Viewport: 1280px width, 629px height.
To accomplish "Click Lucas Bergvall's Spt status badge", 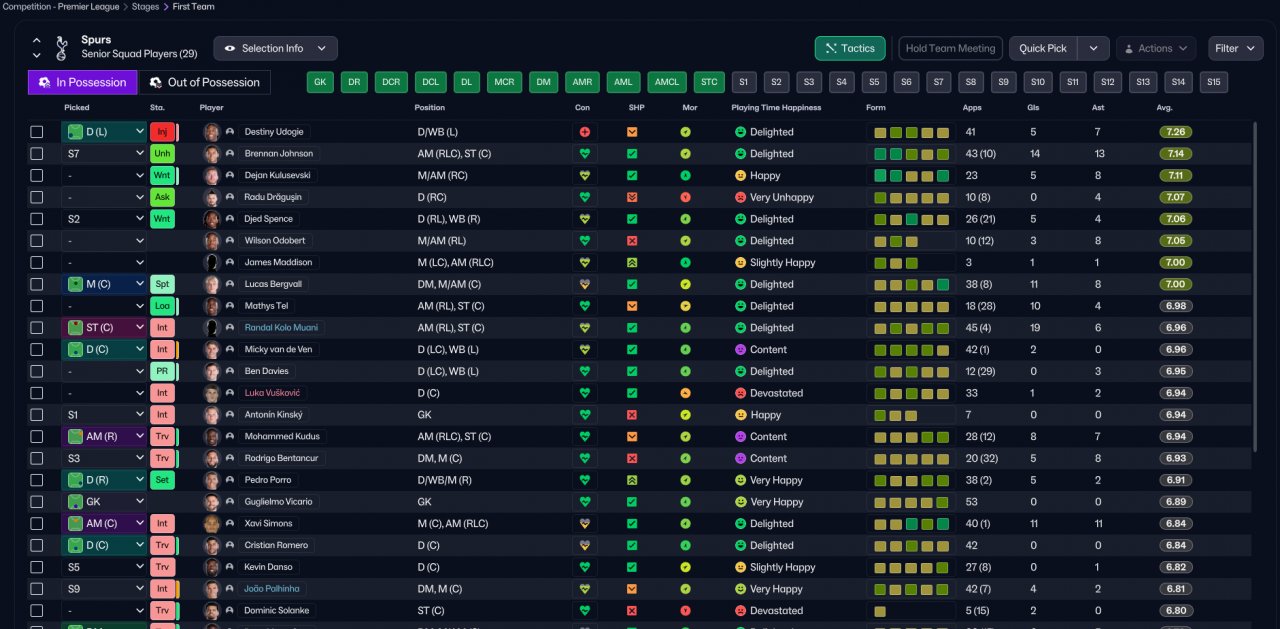I will click(x=162, y=284).
